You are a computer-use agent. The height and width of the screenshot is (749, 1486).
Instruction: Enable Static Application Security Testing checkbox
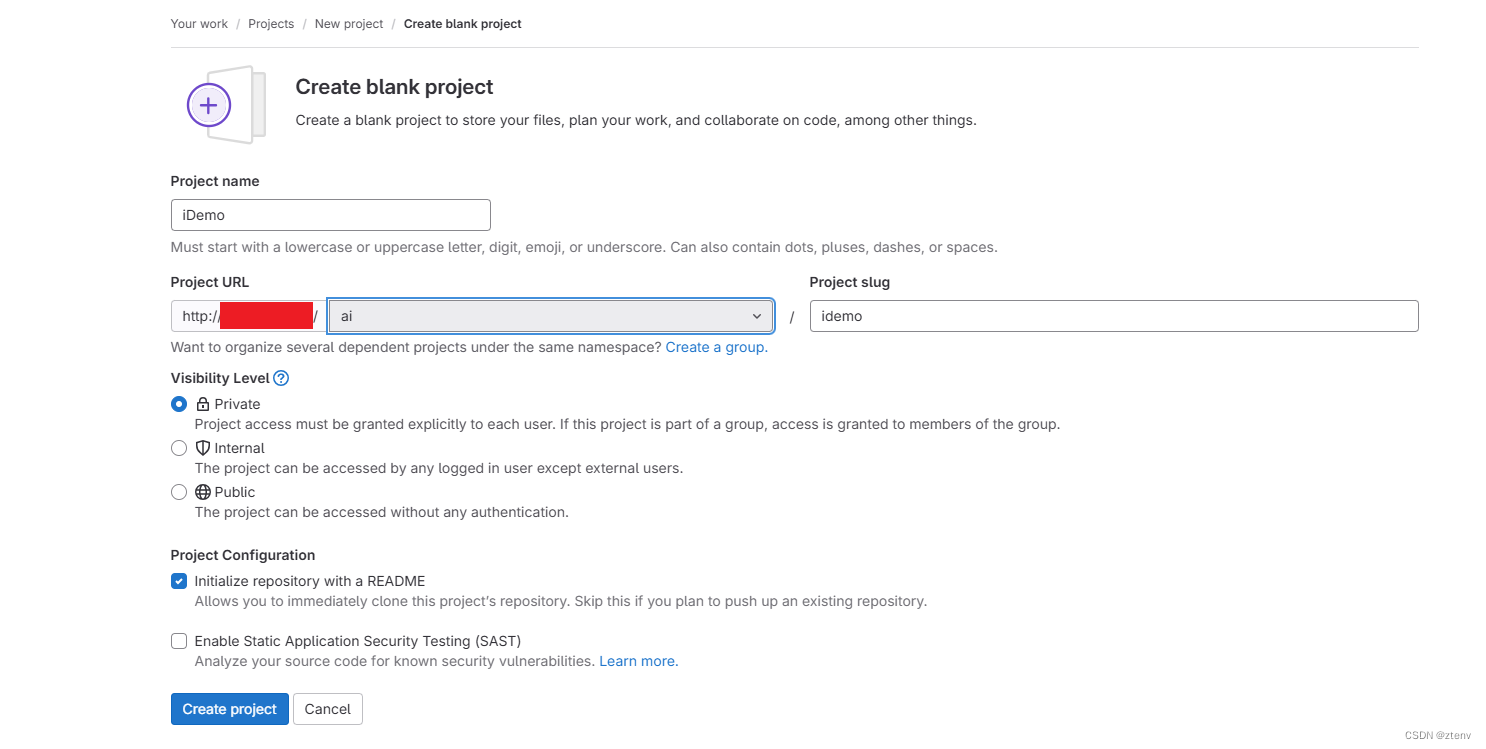(x=179, y=641)
